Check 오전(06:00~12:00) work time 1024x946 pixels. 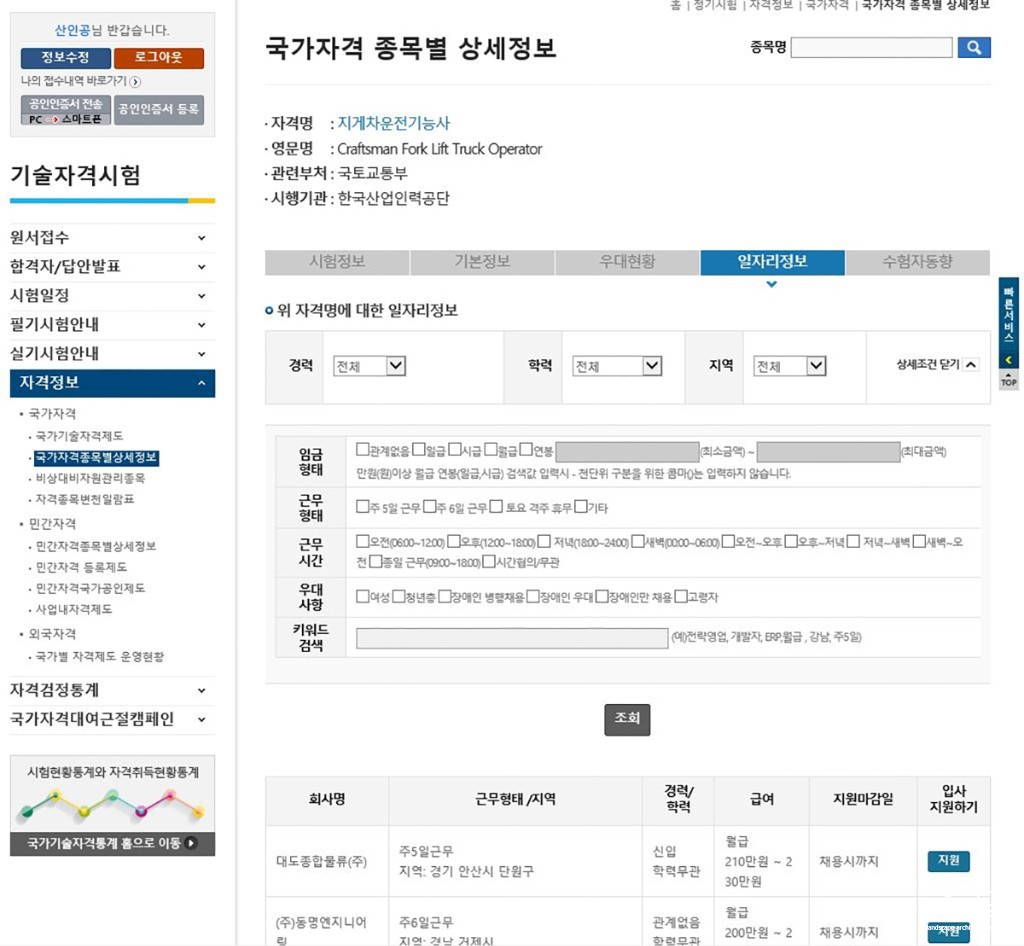tap(362, 541)
